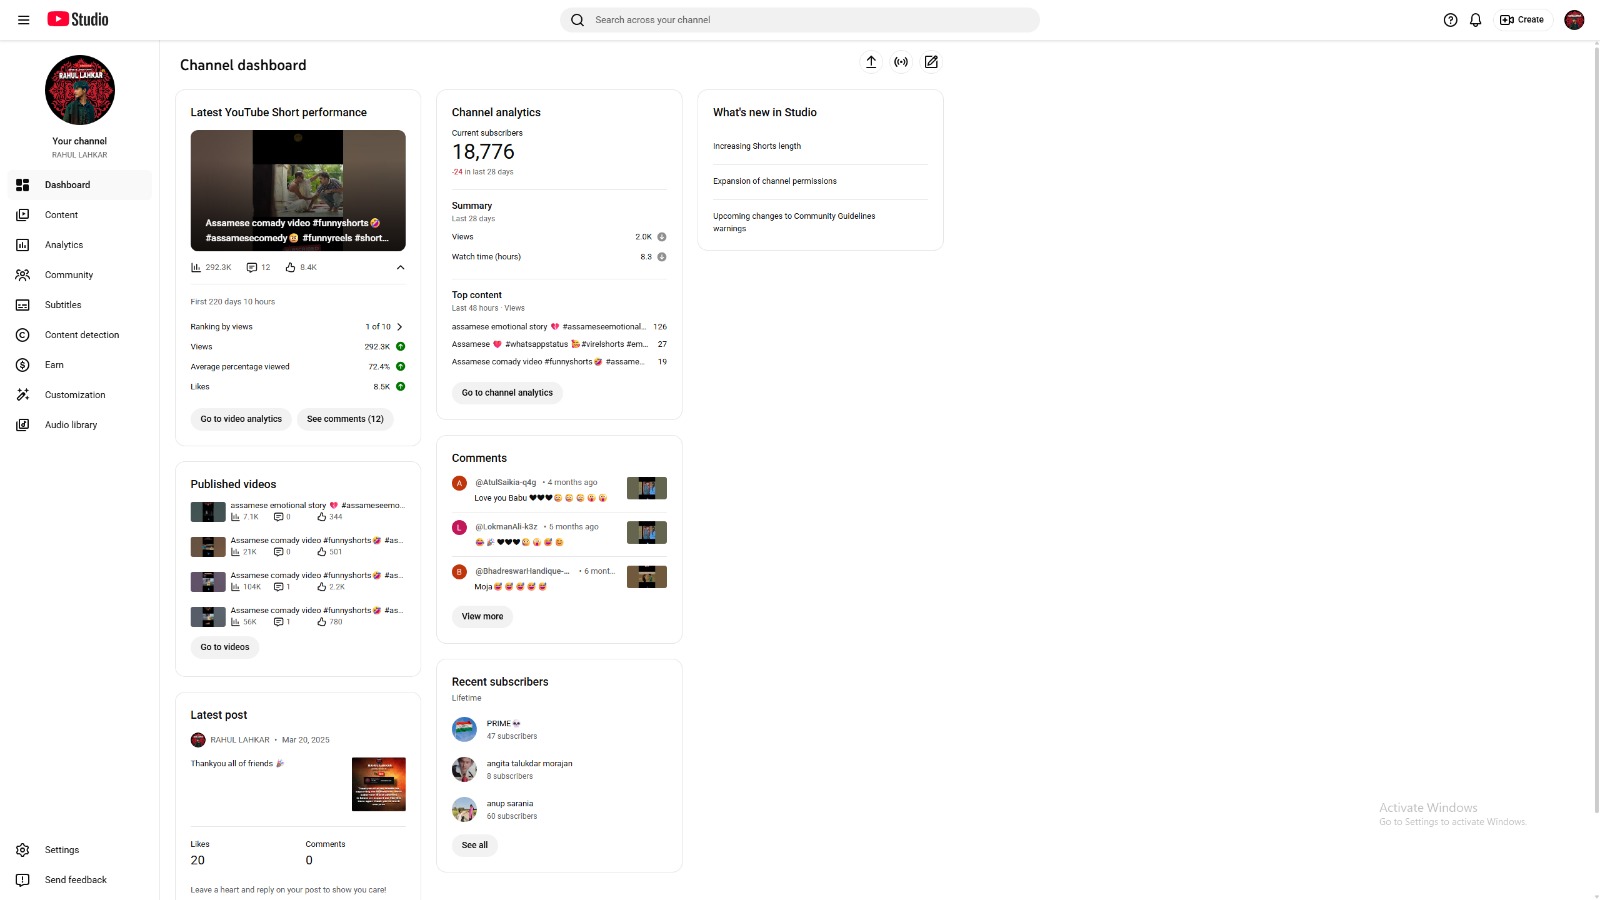Click the latest Short video thumbnail
The width and height of the screenshot is (1600, 900).
coord(298,190)
